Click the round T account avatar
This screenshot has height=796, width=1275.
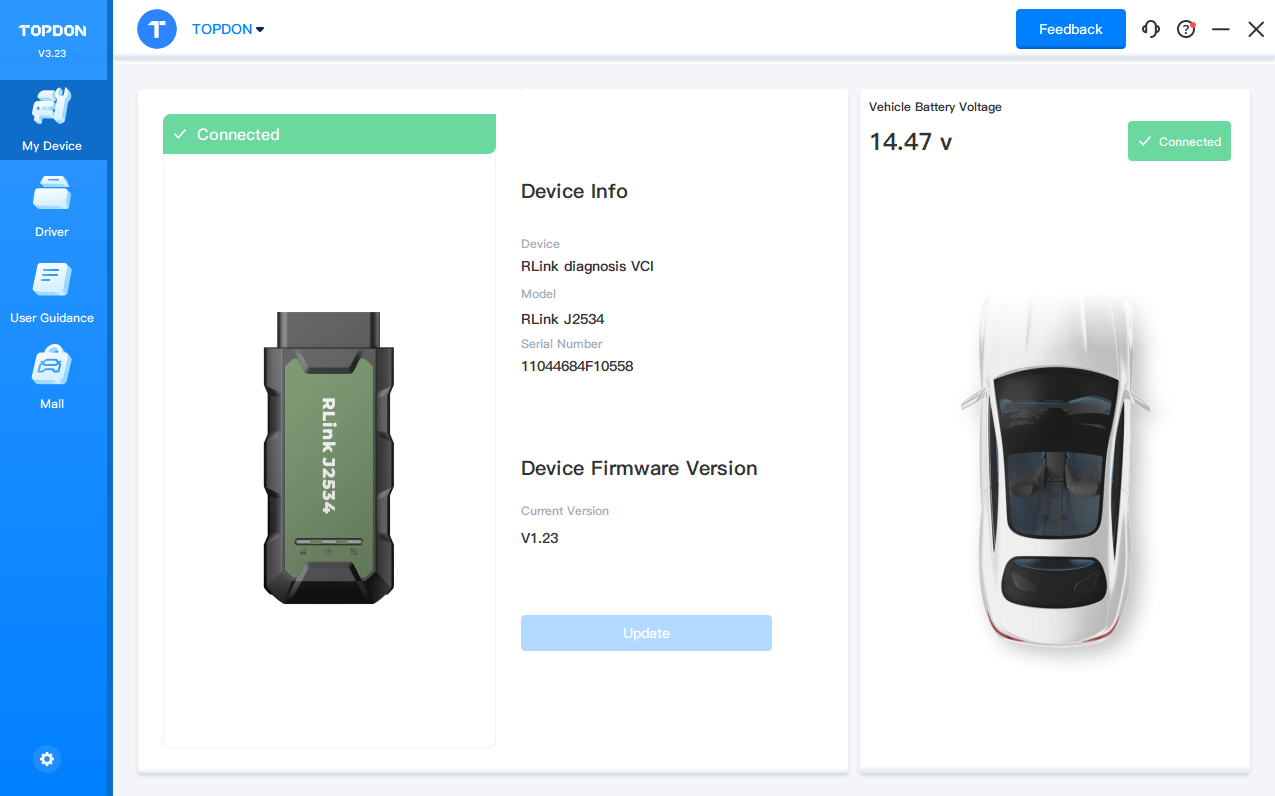coord(156,29)
